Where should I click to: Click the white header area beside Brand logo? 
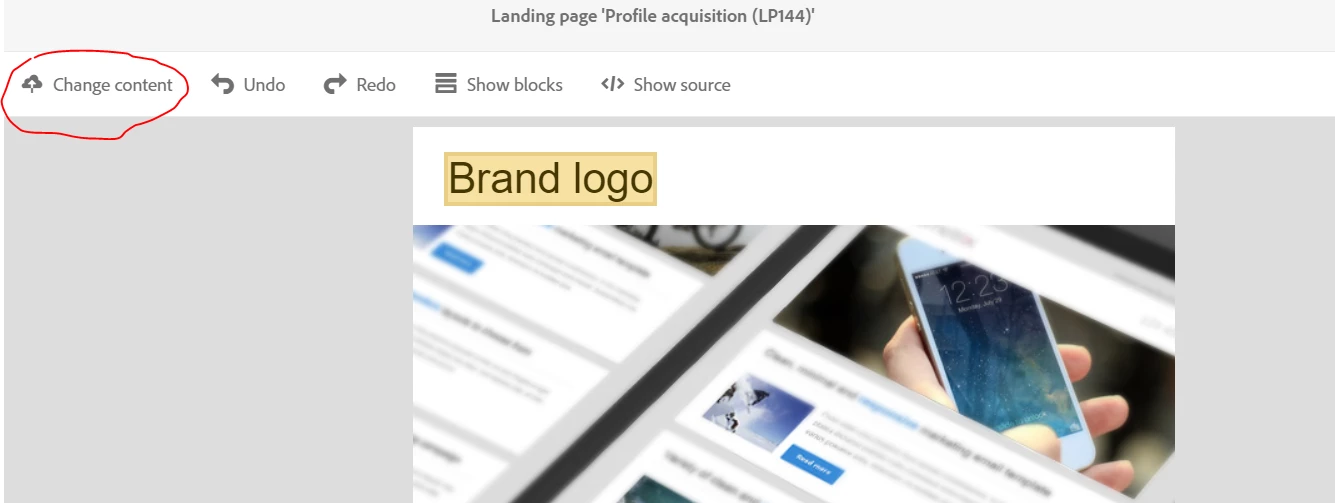[x=915, y=177]
